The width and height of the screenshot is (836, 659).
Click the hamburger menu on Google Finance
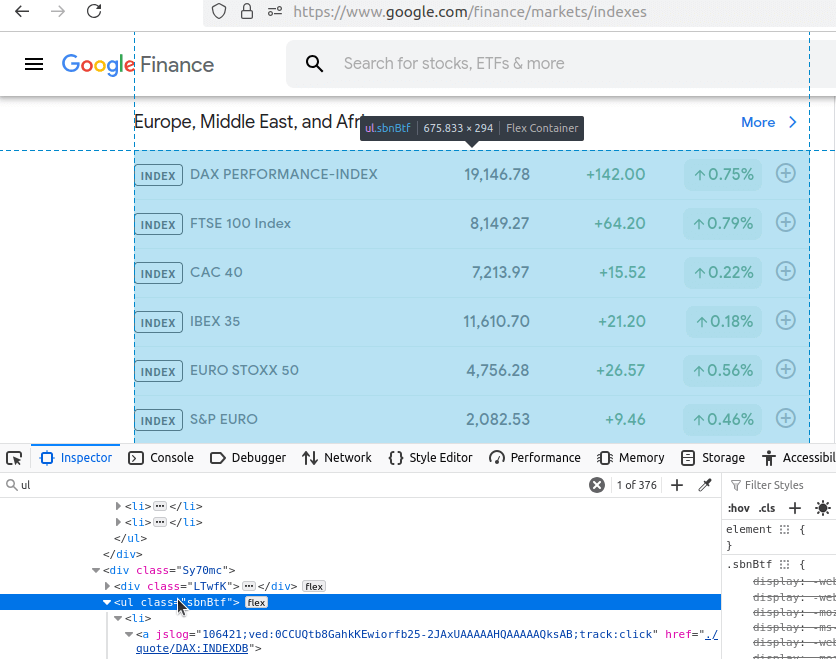point(33,63)
